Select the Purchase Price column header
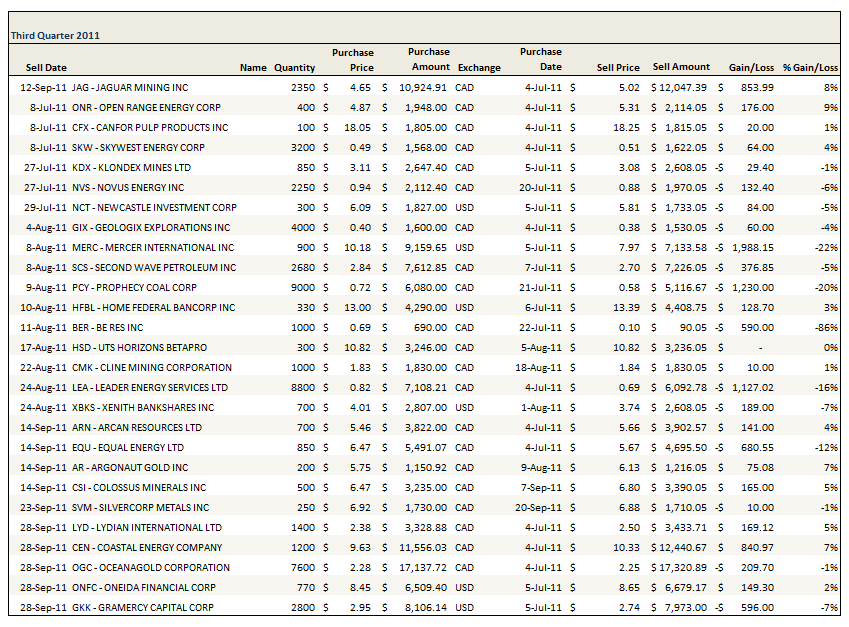 click(352, 60)
